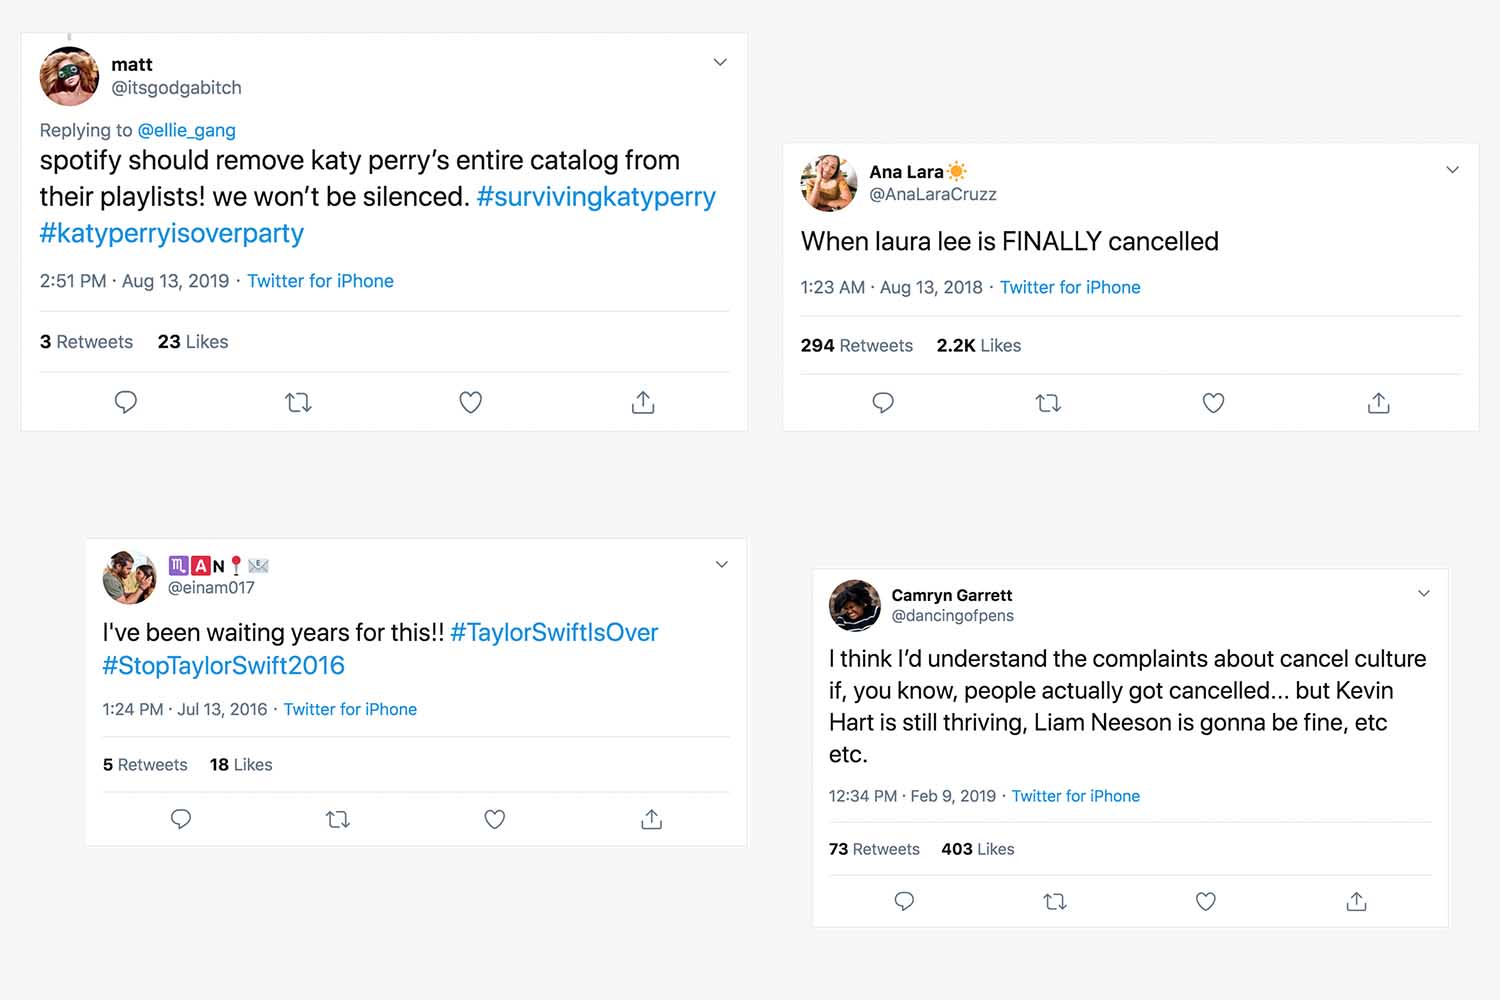The image size is (1500, 1000).
Task: Share Ana Lara's tweet
Action: 1378,403
